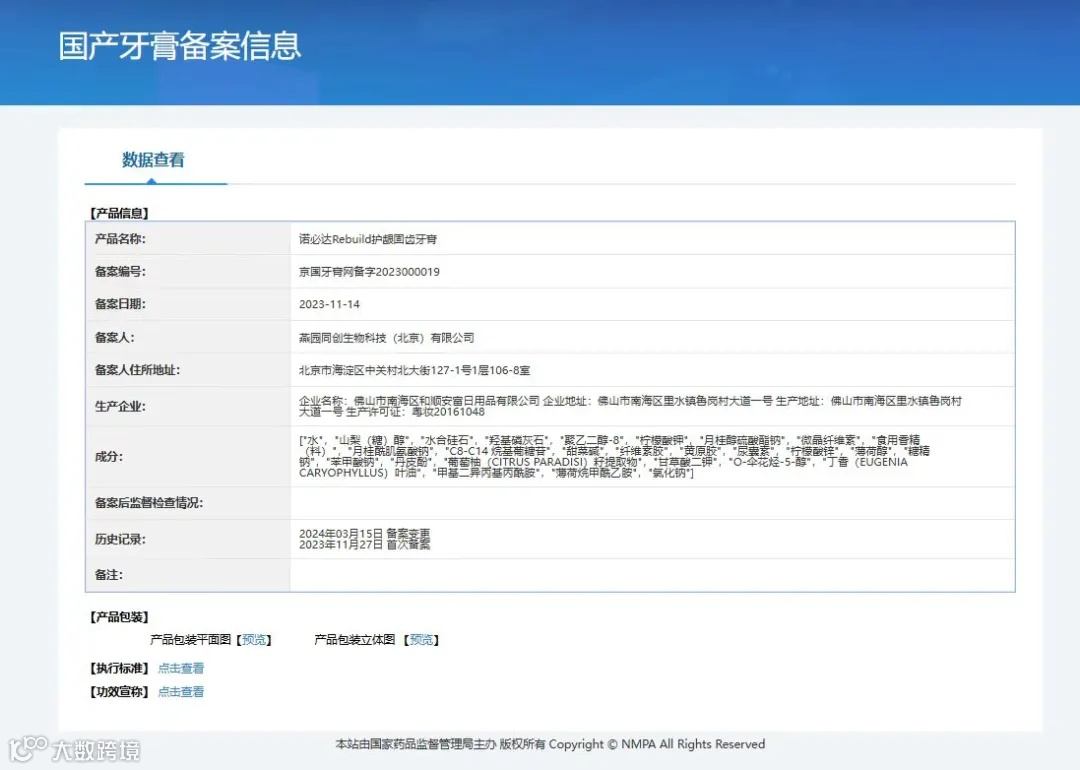
Task: Select the 成分 label
Action: 109,456
